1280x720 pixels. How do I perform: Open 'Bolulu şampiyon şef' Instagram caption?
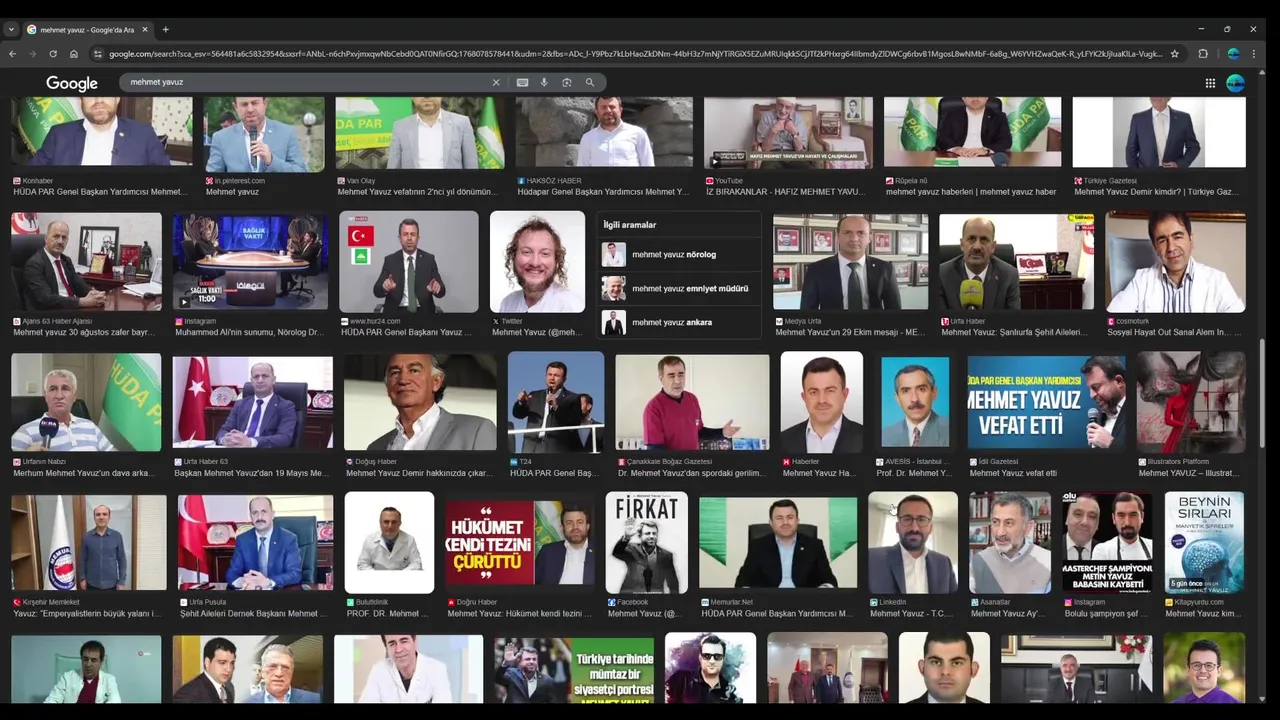(x=1104, y=613)
